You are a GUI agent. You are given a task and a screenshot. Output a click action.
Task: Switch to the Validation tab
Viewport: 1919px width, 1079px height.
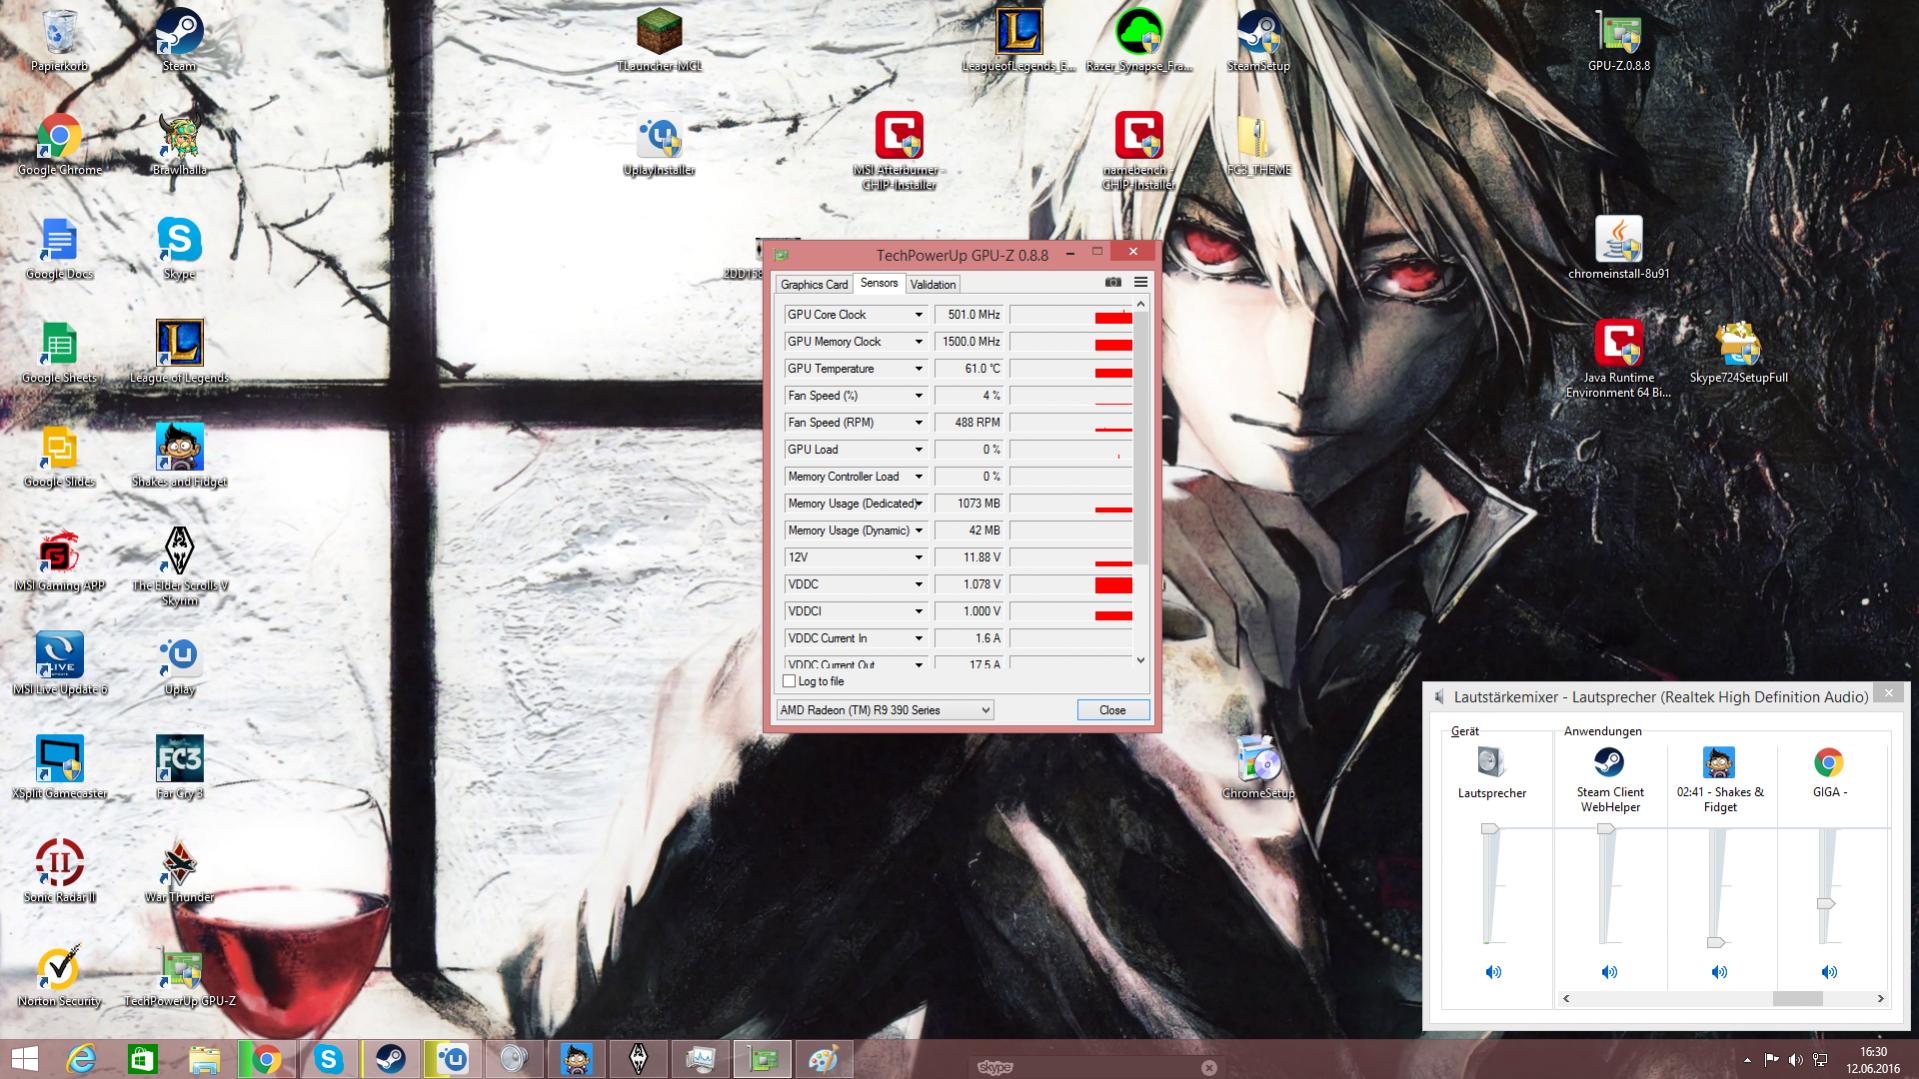coord(933,284)
